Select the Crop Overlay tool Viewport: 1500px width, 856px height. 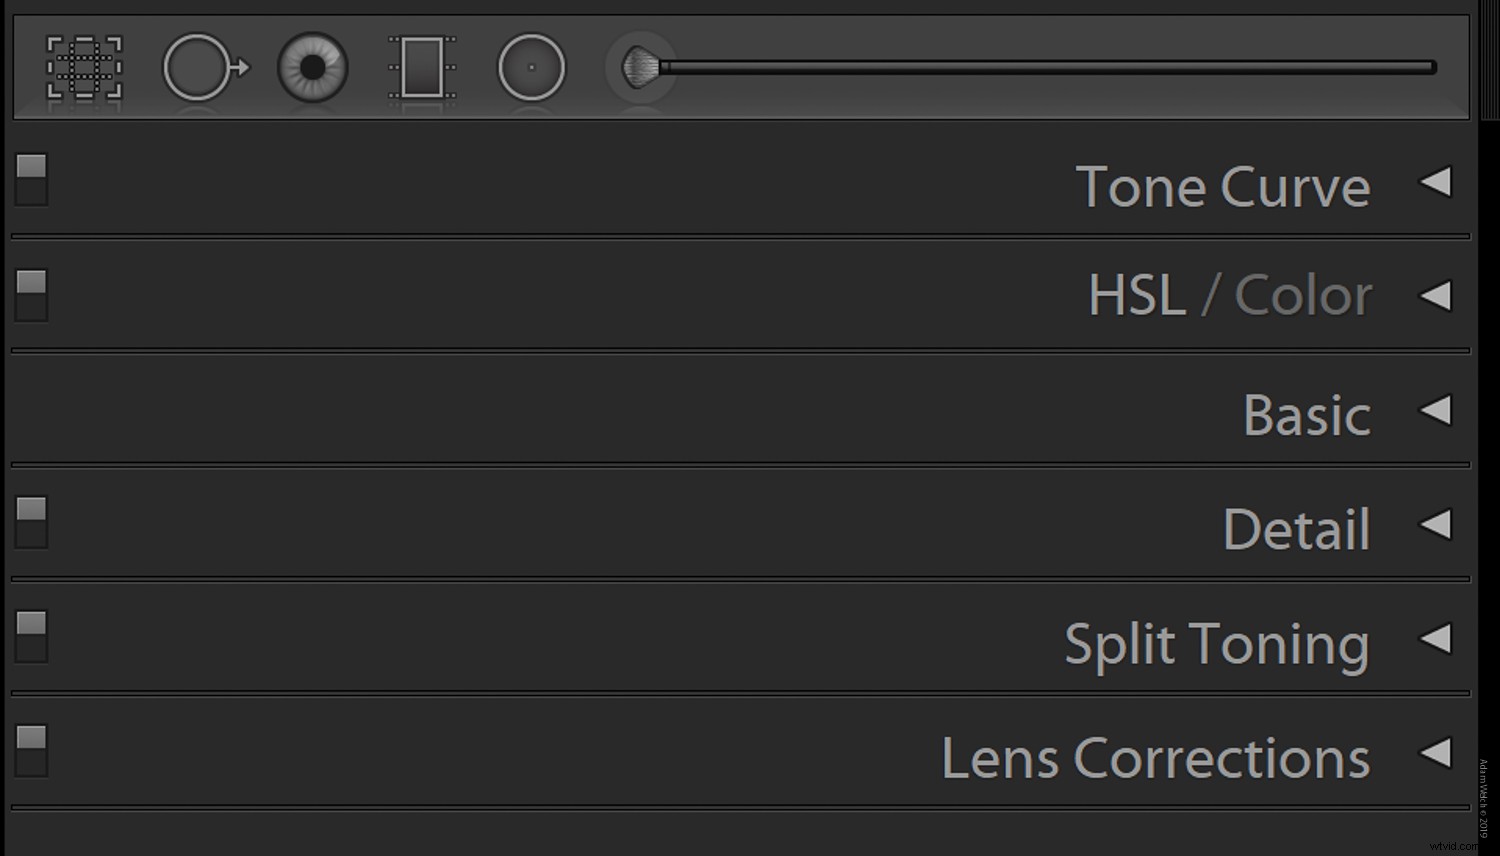[x=85, y=67]
